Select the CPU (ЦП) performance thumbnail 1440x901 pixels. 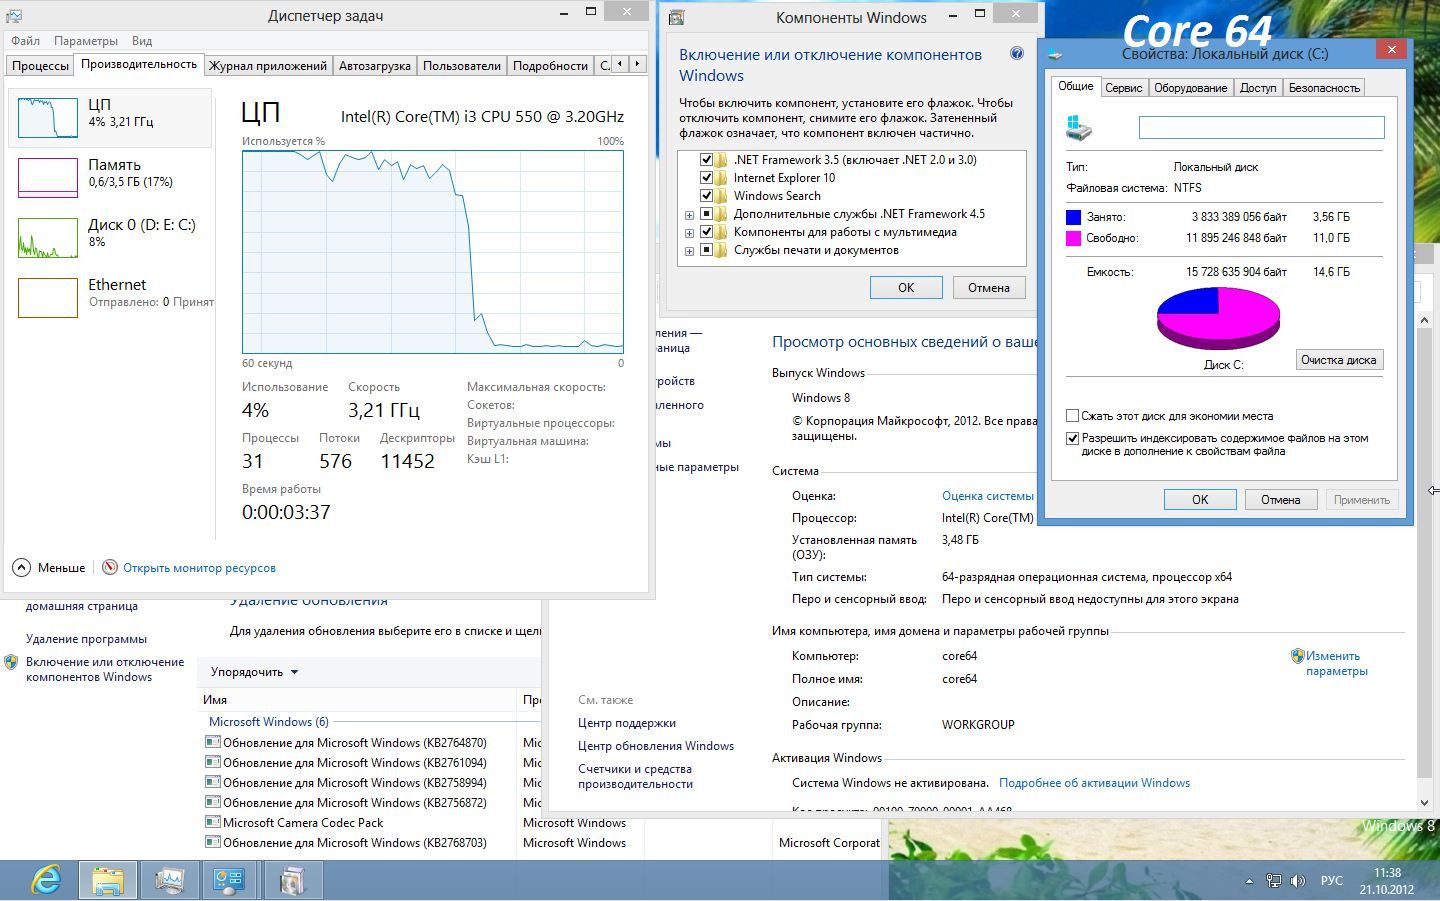coord(48,118)
